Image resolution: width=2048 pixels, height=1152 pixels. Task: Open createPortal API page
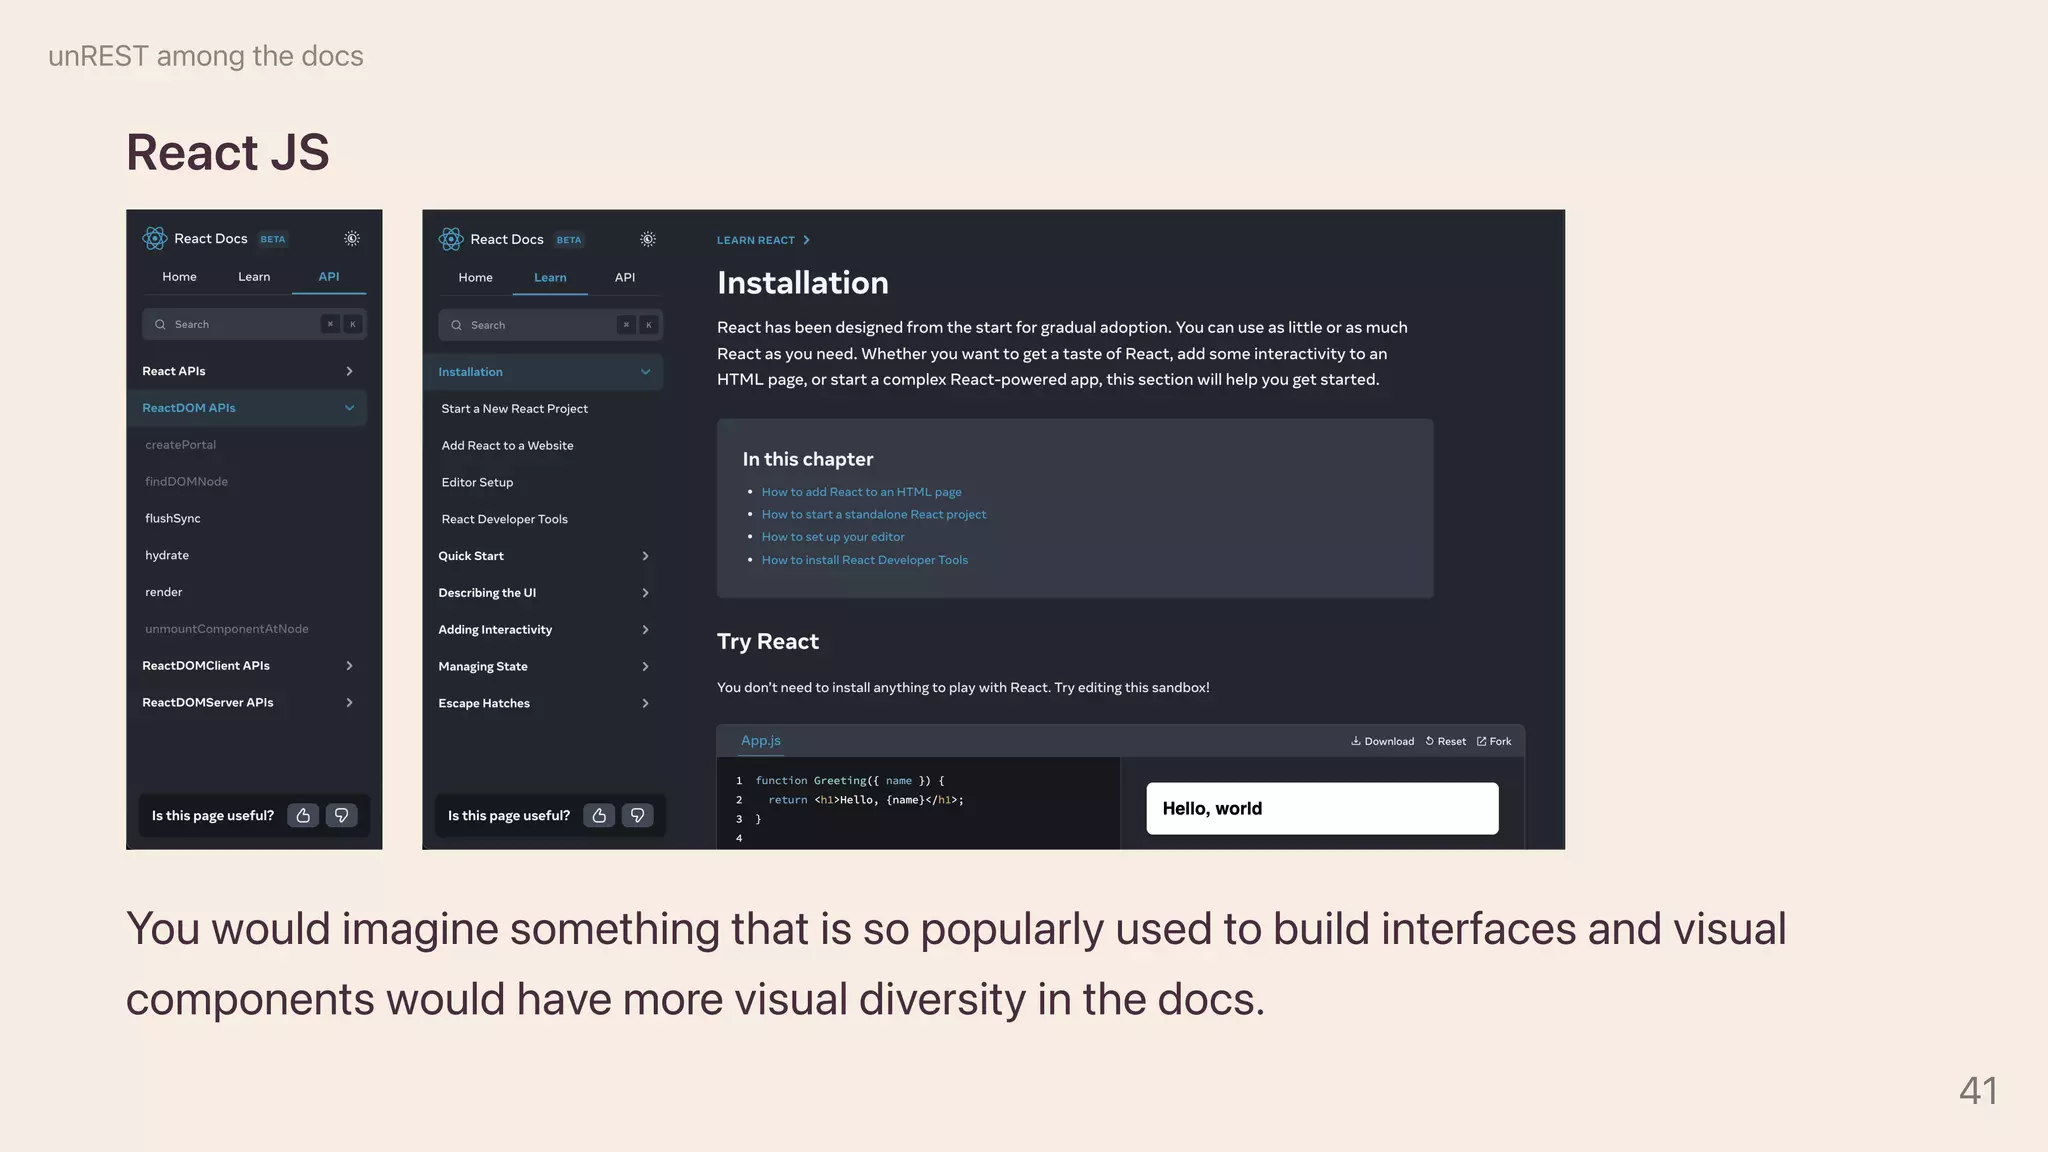pyautogui.click(x=180, y=445)
